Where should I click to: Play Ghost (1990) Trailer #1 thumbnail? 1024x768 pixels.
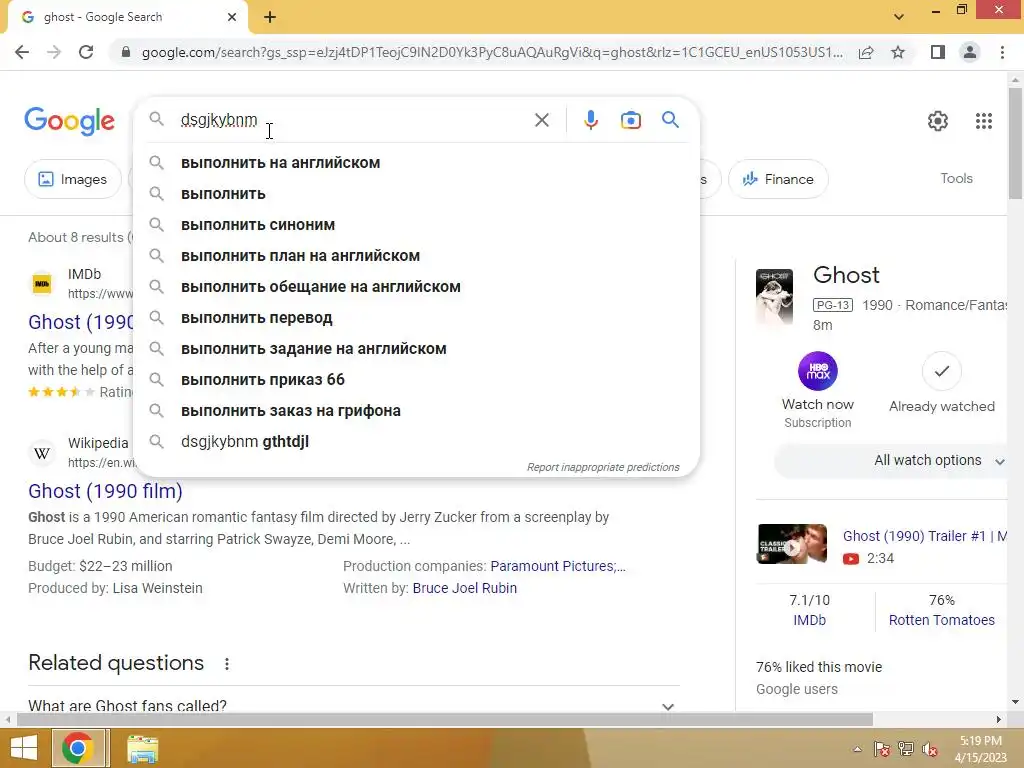[x=792, y=543]
